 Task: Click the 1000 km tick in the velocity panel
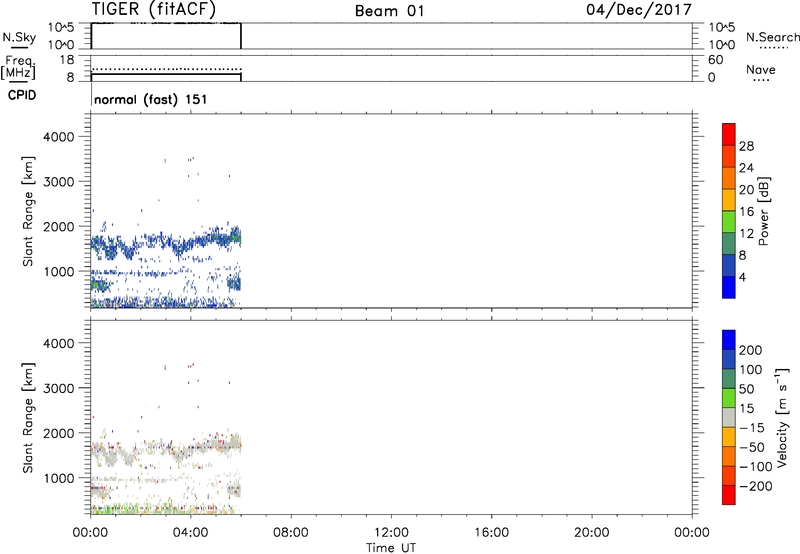click(59, 478)
